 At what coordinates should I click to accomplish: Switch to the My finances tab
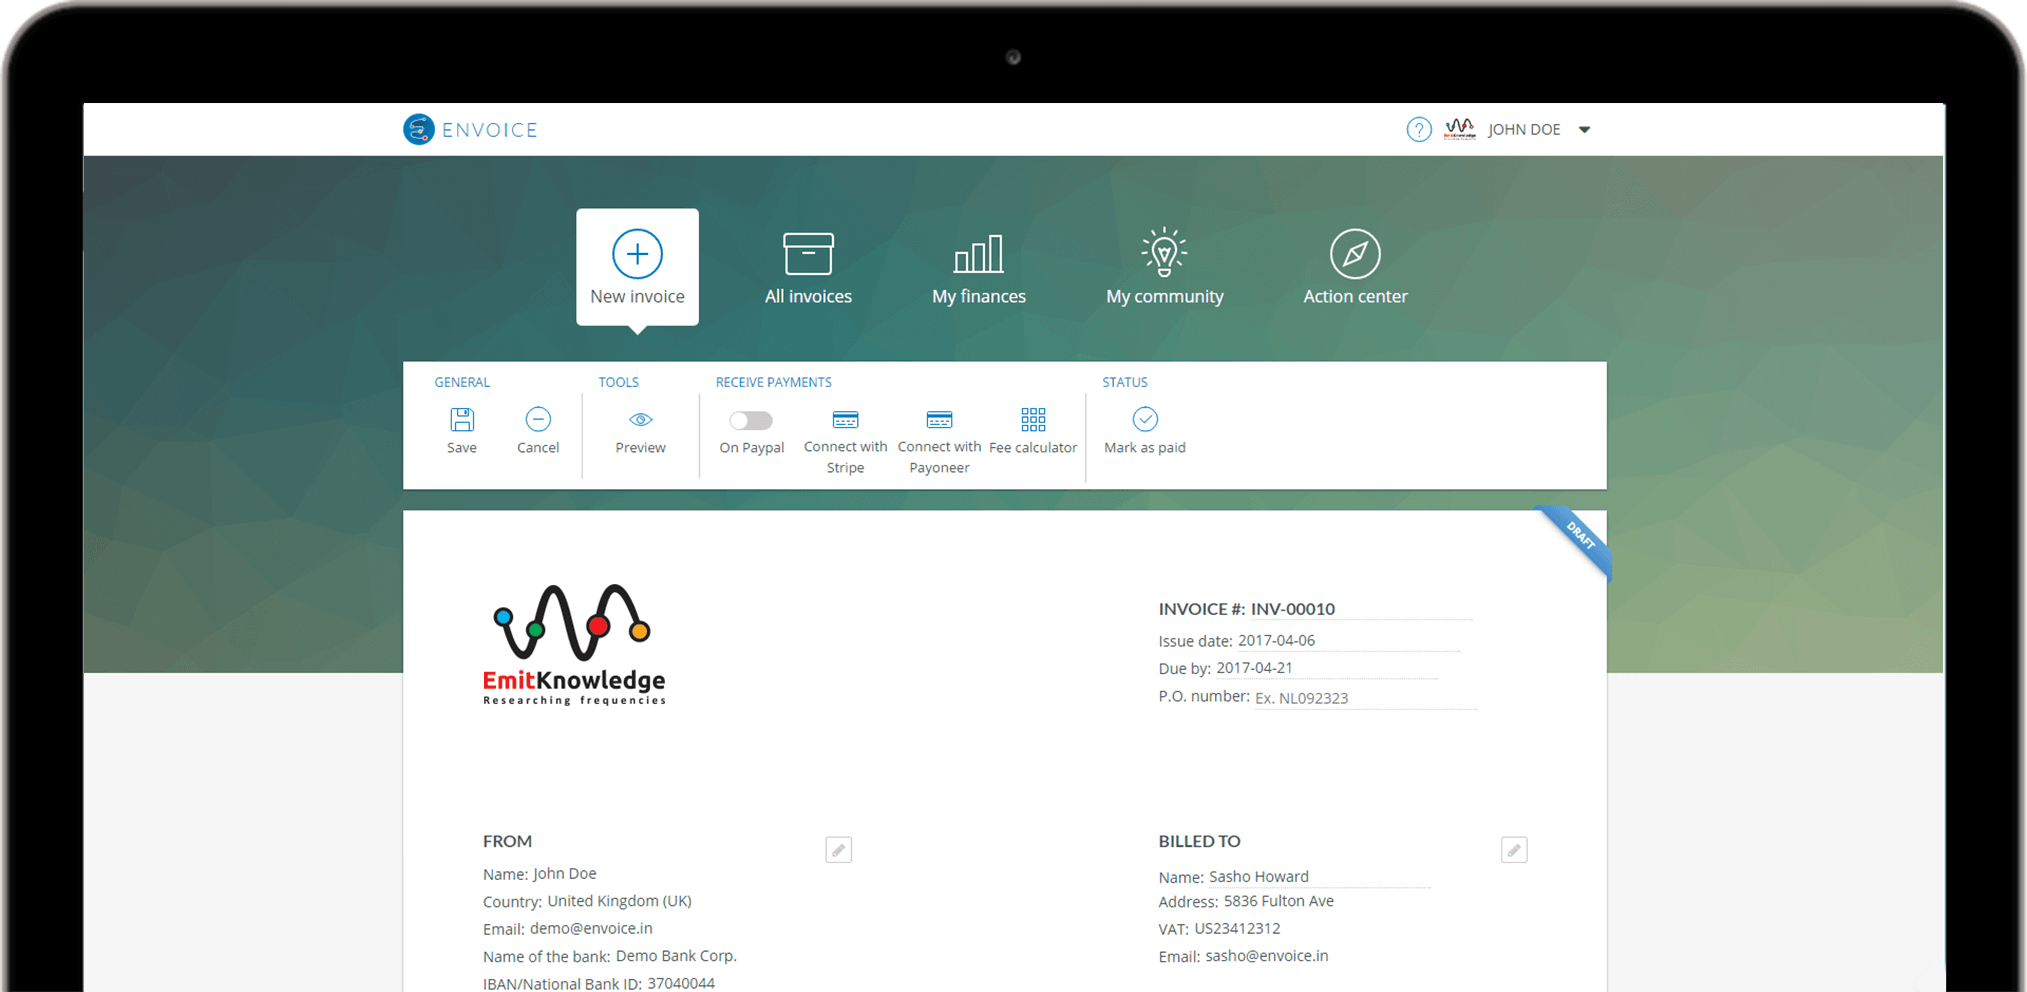(x=978, y=267)
